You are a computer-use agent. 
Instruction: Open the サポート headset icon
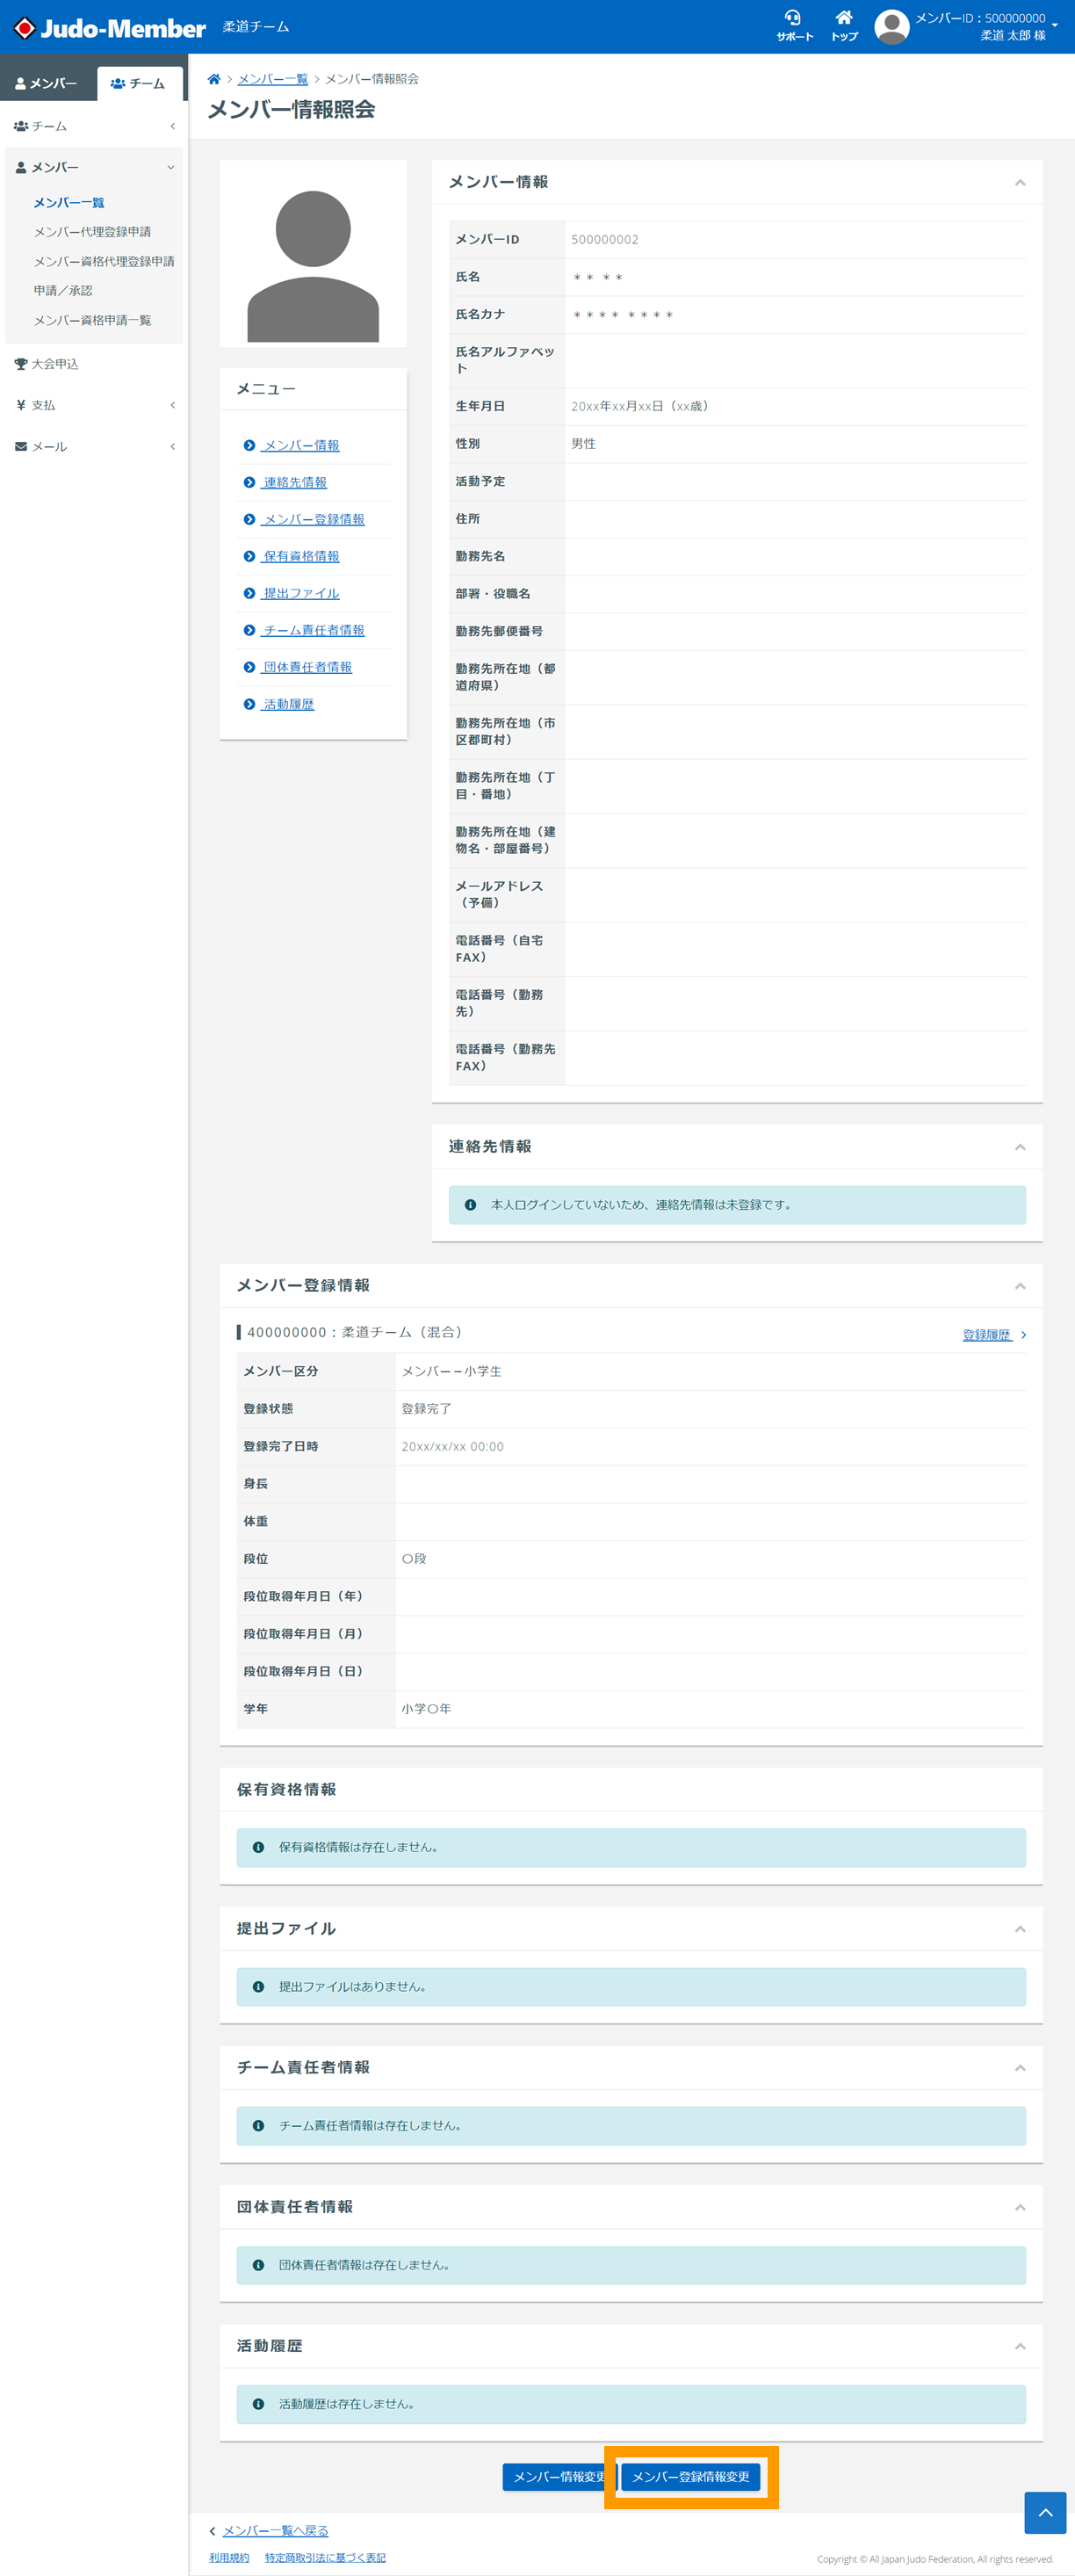pos(794,25)
